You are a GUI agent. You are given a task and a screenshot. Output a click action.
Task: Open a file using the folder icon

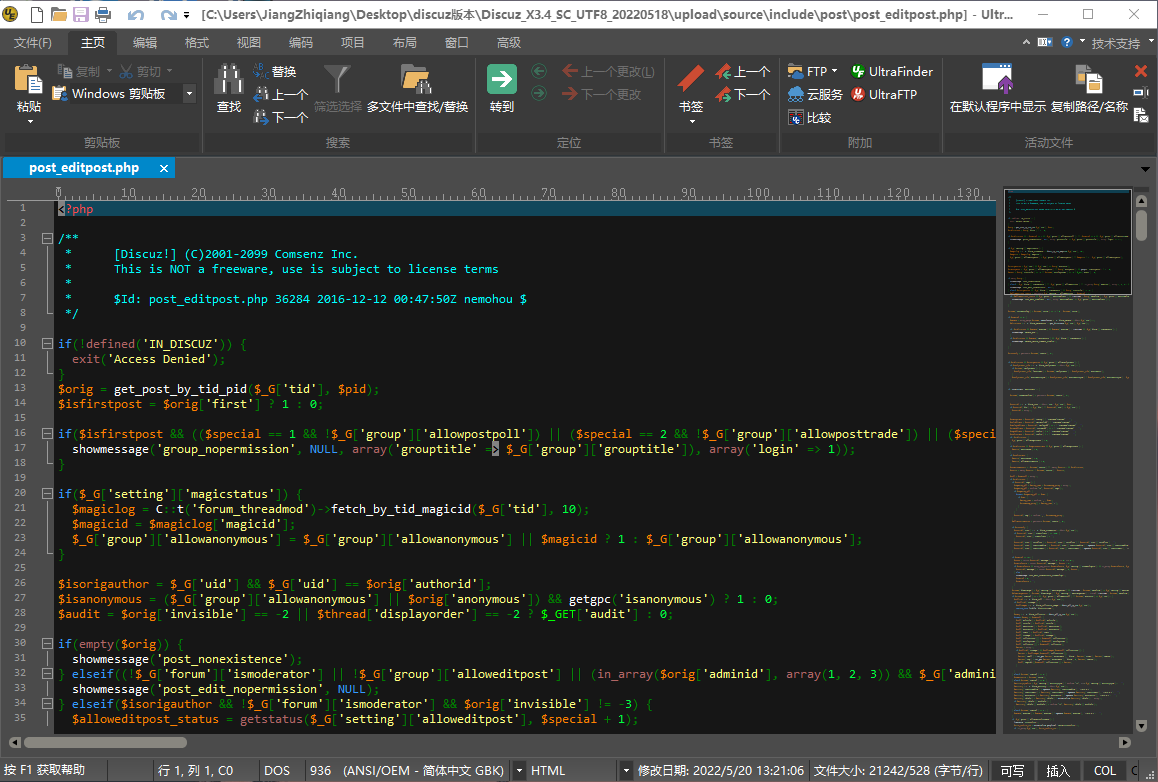[x=58, y=14]
